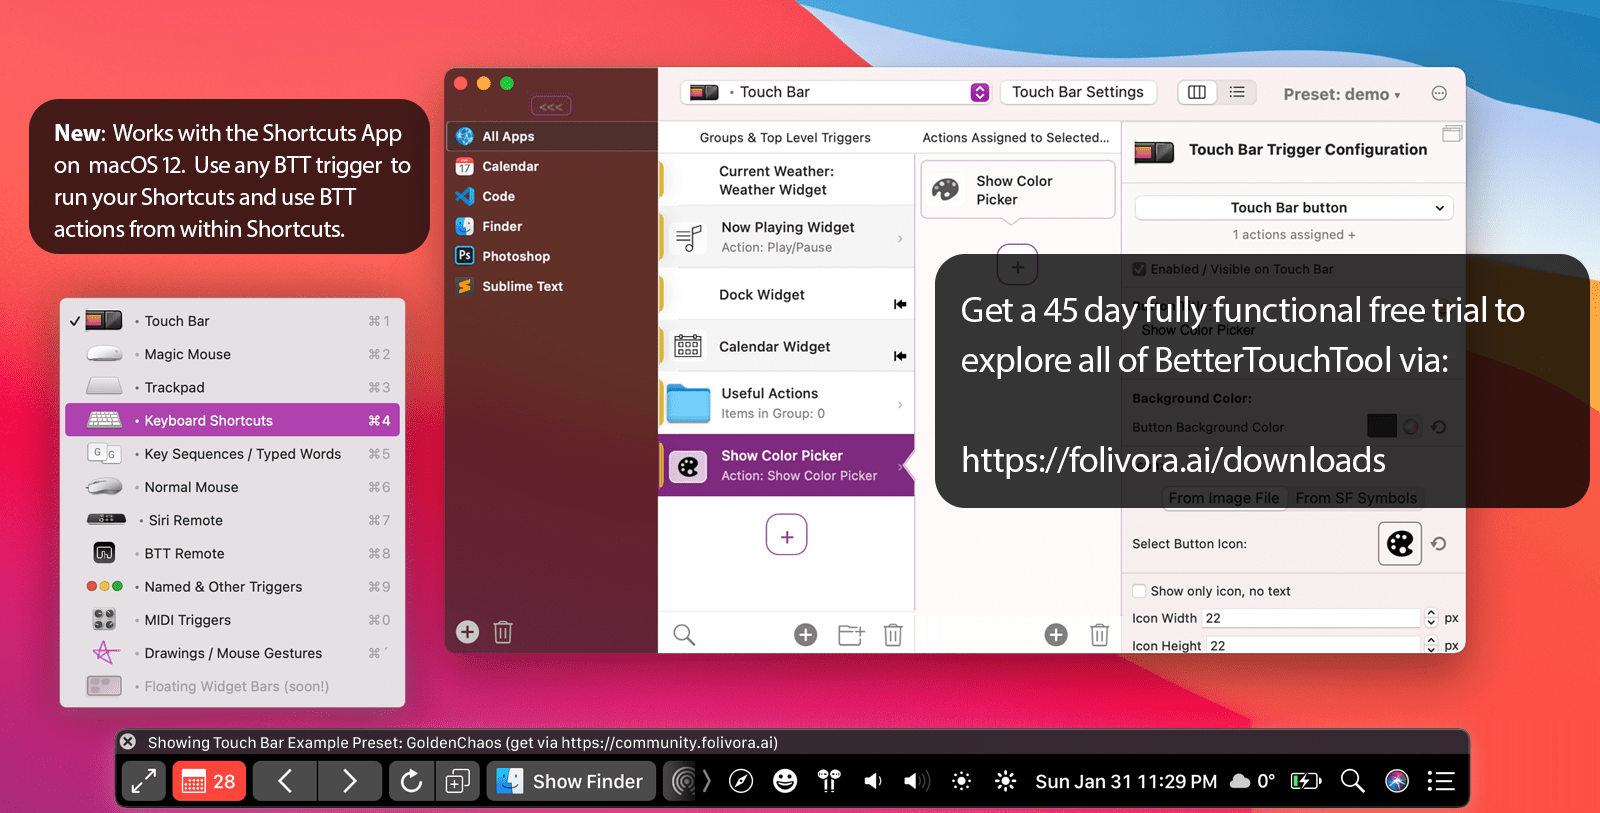The image size is (1600, 813).
Task: Delete the assigned action with trash icon
Action: (x=1099, y=634)
